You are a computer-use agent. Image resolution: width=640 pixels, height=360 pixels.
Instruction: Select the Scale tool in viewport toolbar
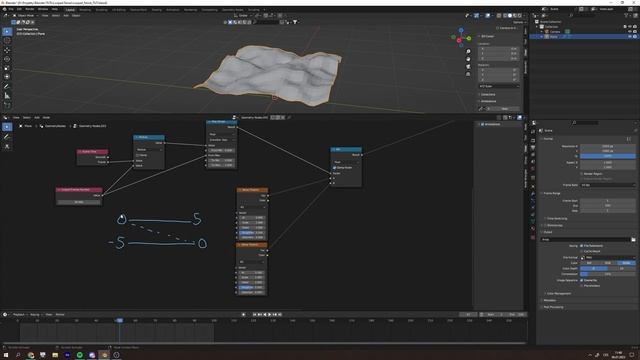[7, 68]
